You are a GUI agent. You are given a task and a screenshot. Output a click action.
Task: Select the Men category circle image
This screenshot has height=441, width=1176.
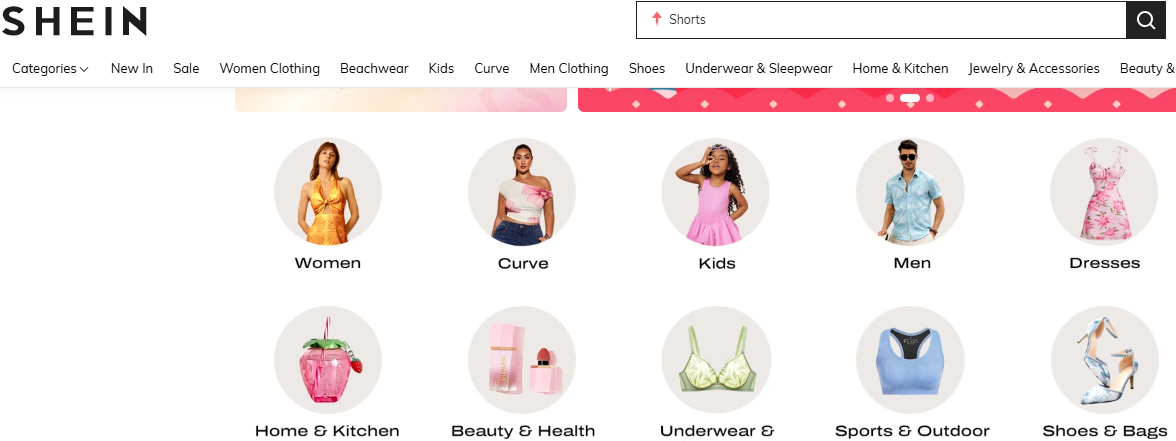[910, 192]
